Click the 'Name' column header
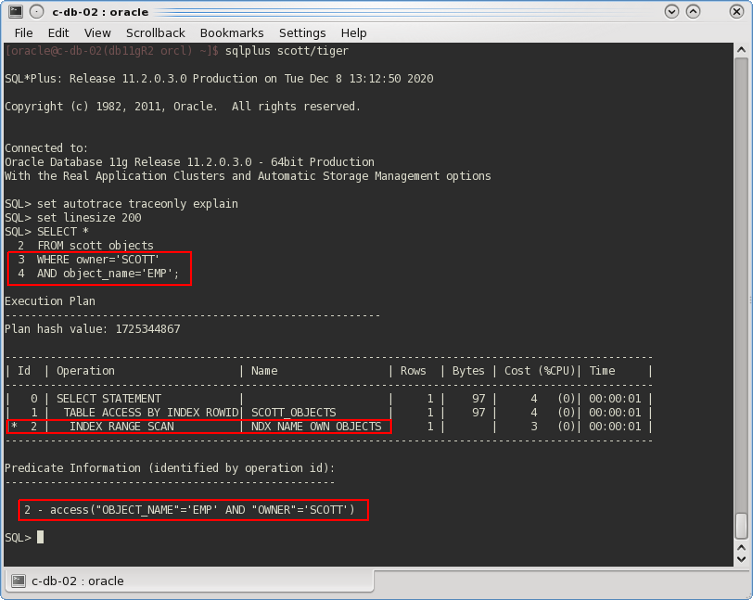Screen dimensions: 753x600 (264, 371)
